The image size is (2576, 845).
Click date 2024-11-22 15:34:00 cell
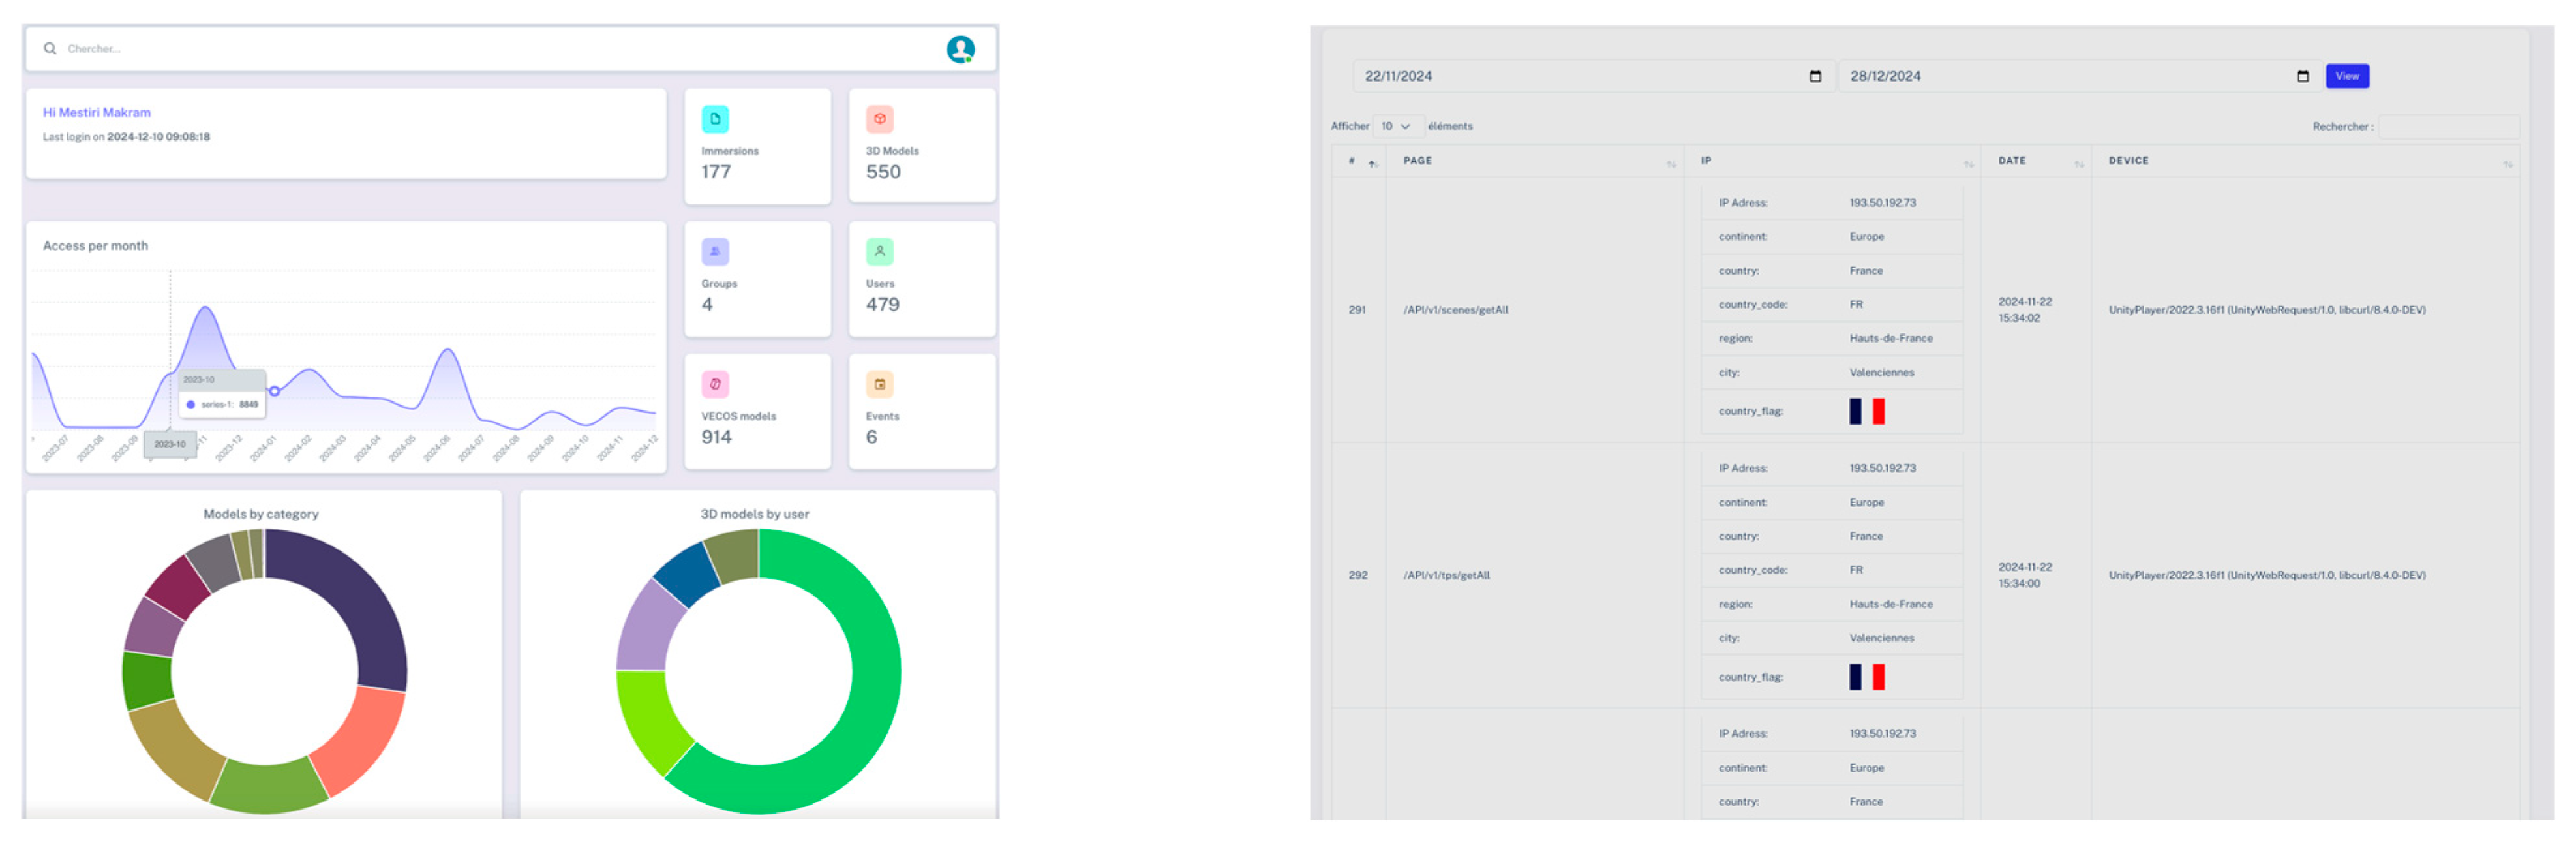(x=2024, y=576)
